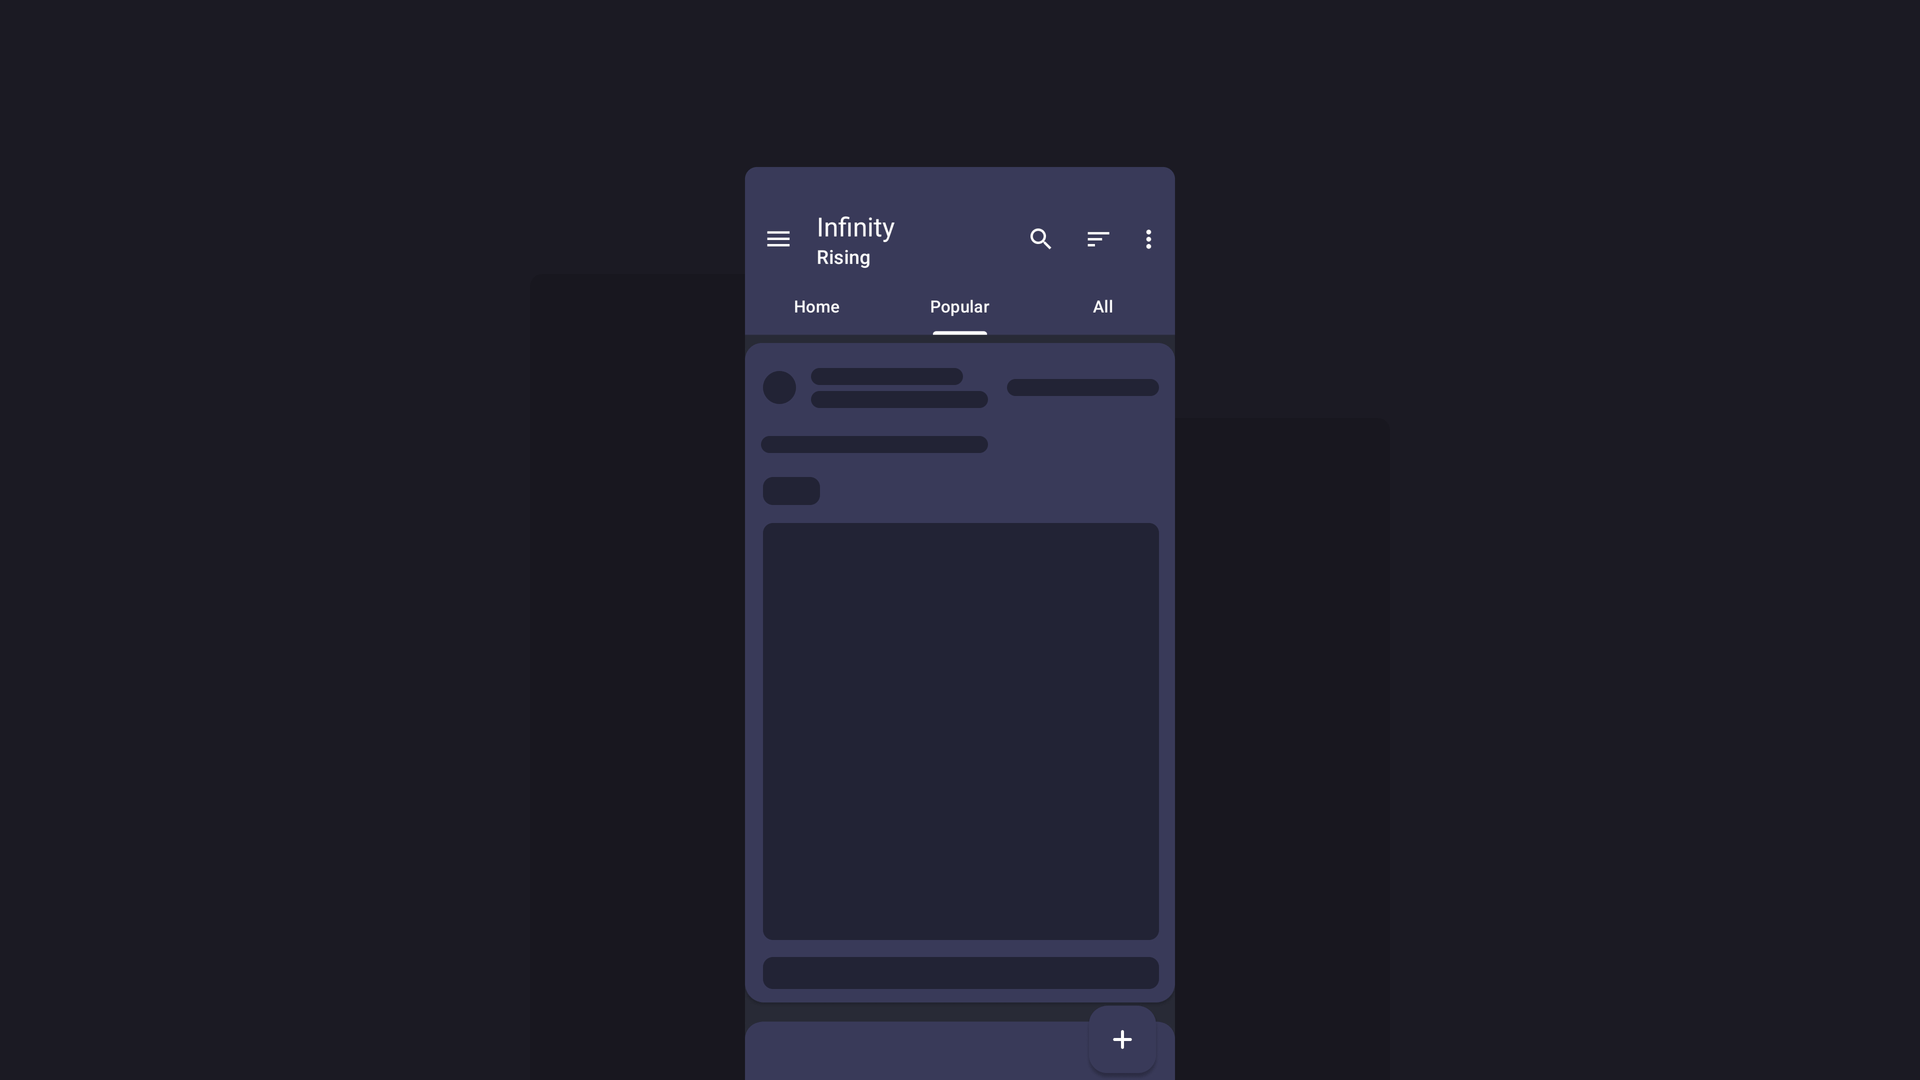
Task: Select the Home tab
Action: (x=816, y=306)
